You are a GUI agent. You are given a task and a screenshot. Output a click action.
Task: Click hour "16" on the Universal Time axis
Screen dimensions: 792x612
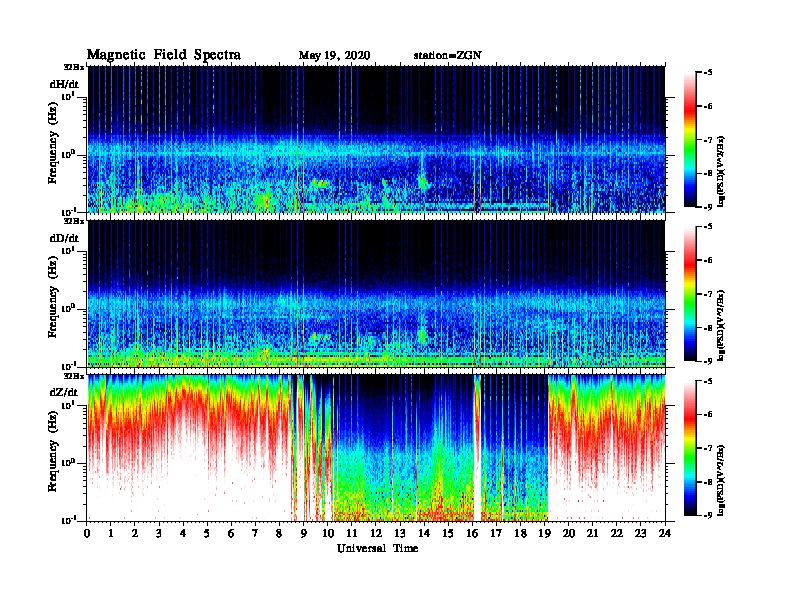coord(472,533)
